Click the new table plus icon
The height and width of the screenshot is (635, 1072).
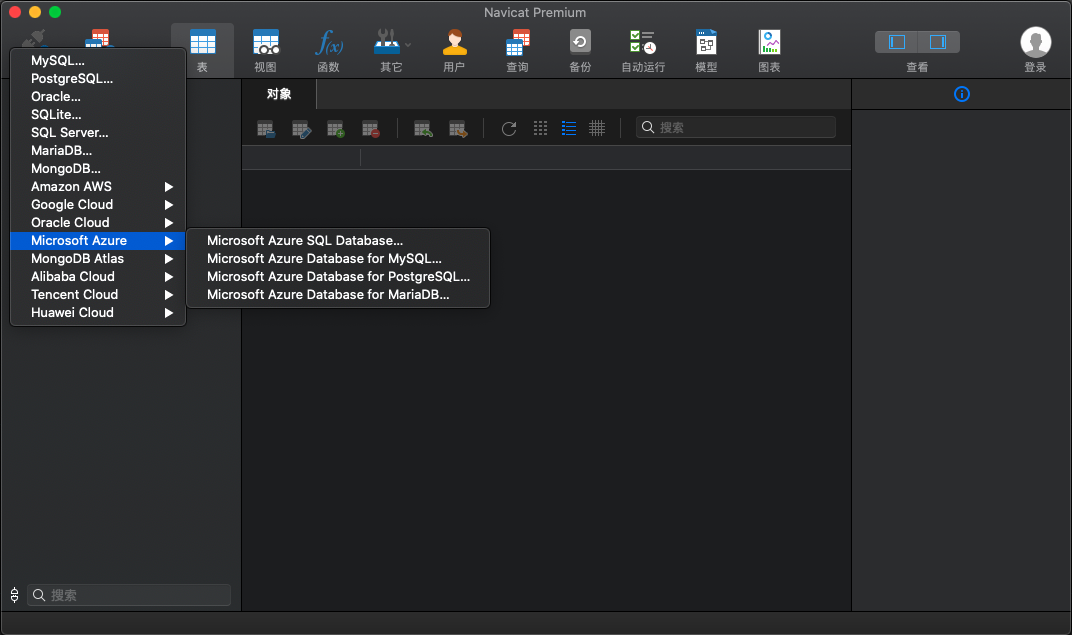point(336,129)
